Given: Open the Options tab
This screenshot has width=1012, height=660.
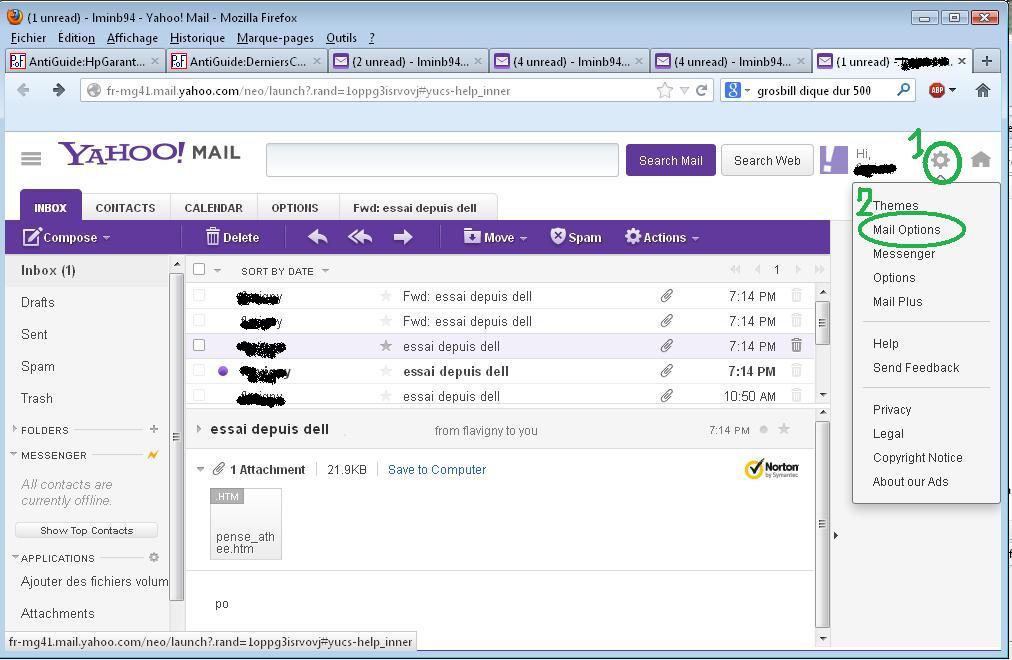Looking at the screenshot, I should (295, 208).
